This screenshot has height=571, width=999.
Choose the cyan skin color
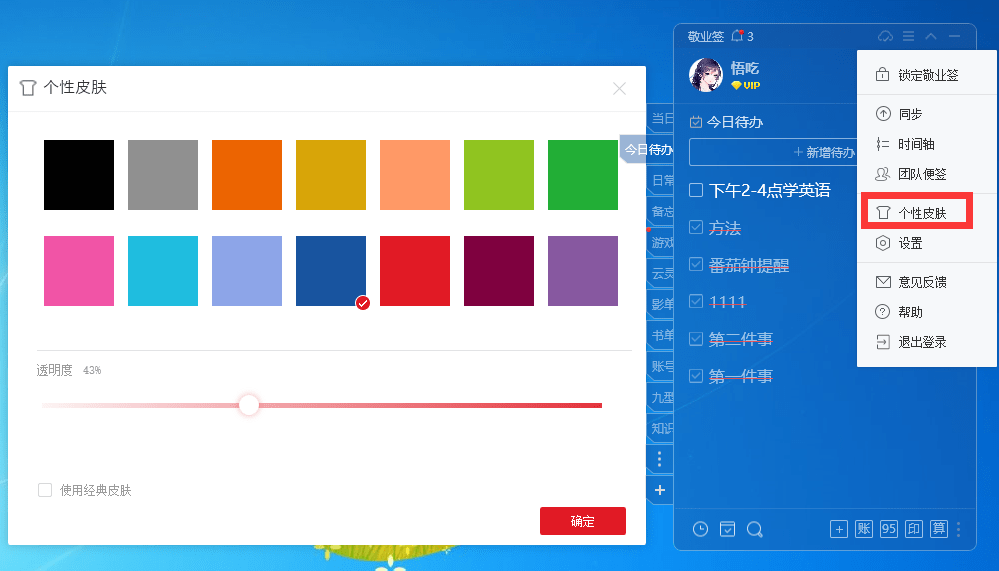tap(163, 271)
